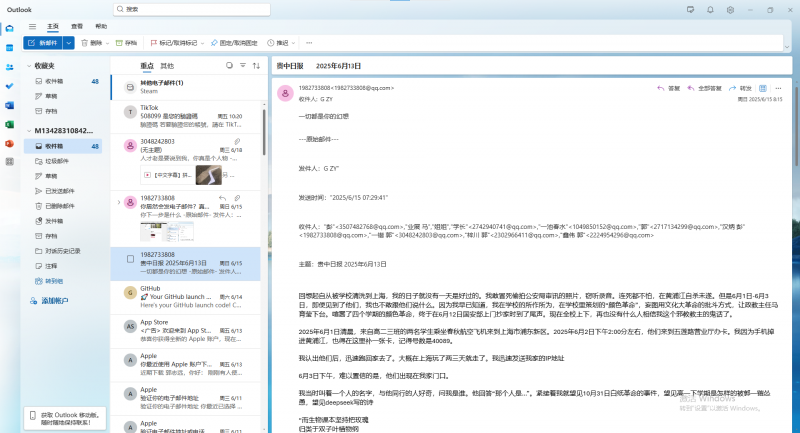Click the sender avatar in the reading pane
800x433 pixels.
coord(285,93)
